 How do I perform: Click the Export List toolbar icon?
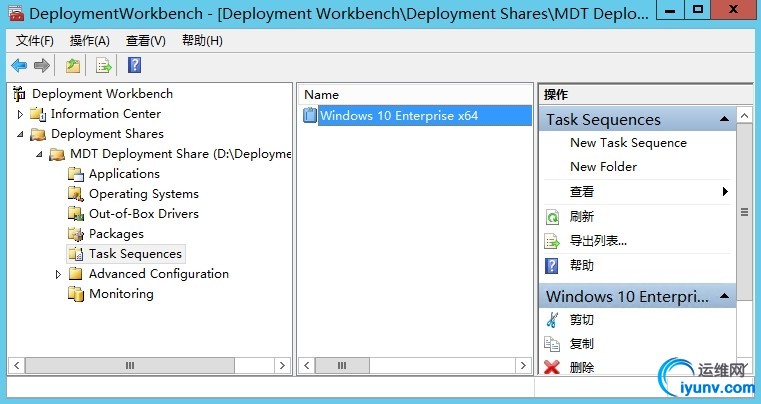click(x=103, y=65)
